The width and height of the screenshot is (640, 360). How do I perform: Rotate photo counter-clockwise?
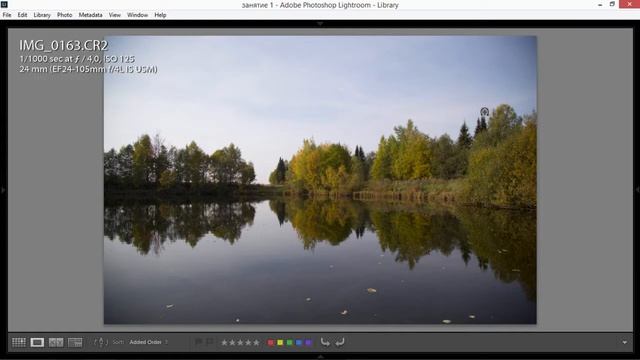pos(325,342)
